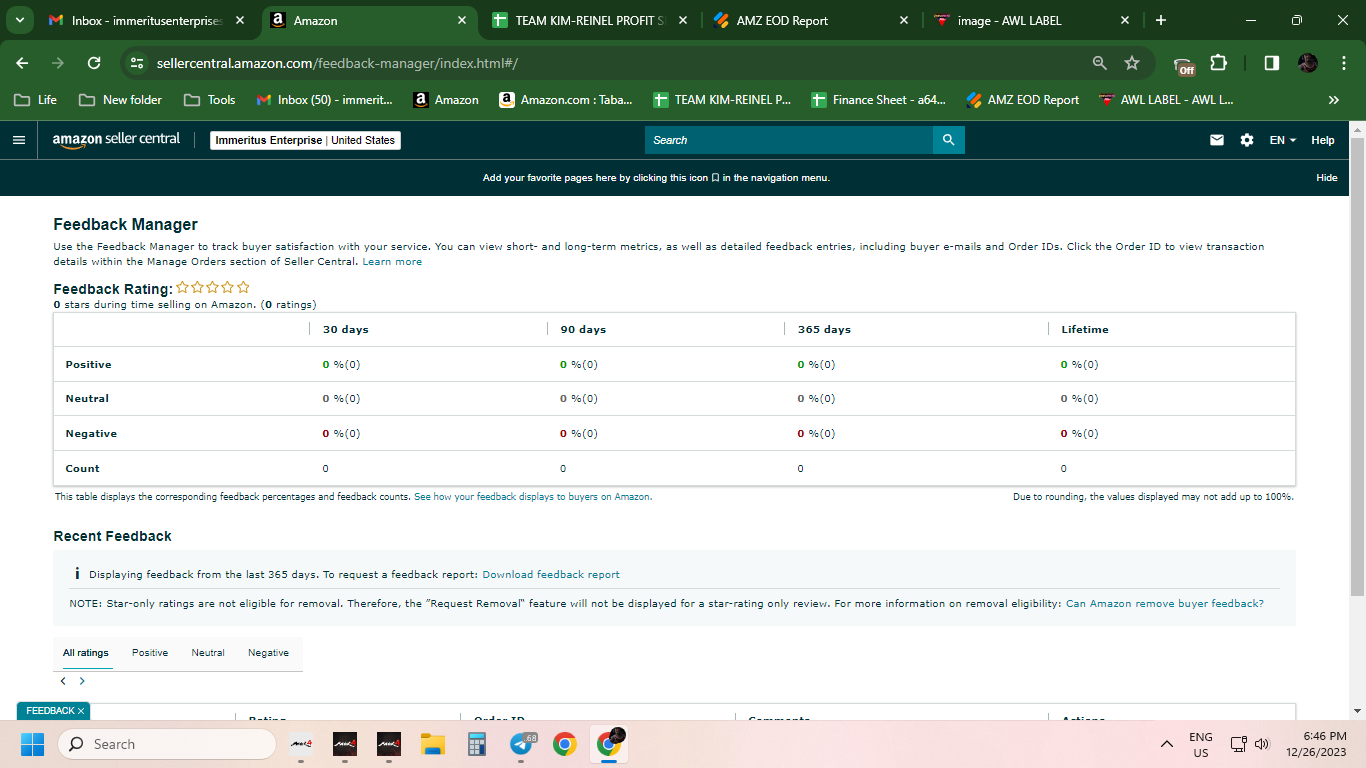This screenshot has width=1366, height=768.
Task: Click Hide on the favorites bar
Action: tap(1327, 178)
